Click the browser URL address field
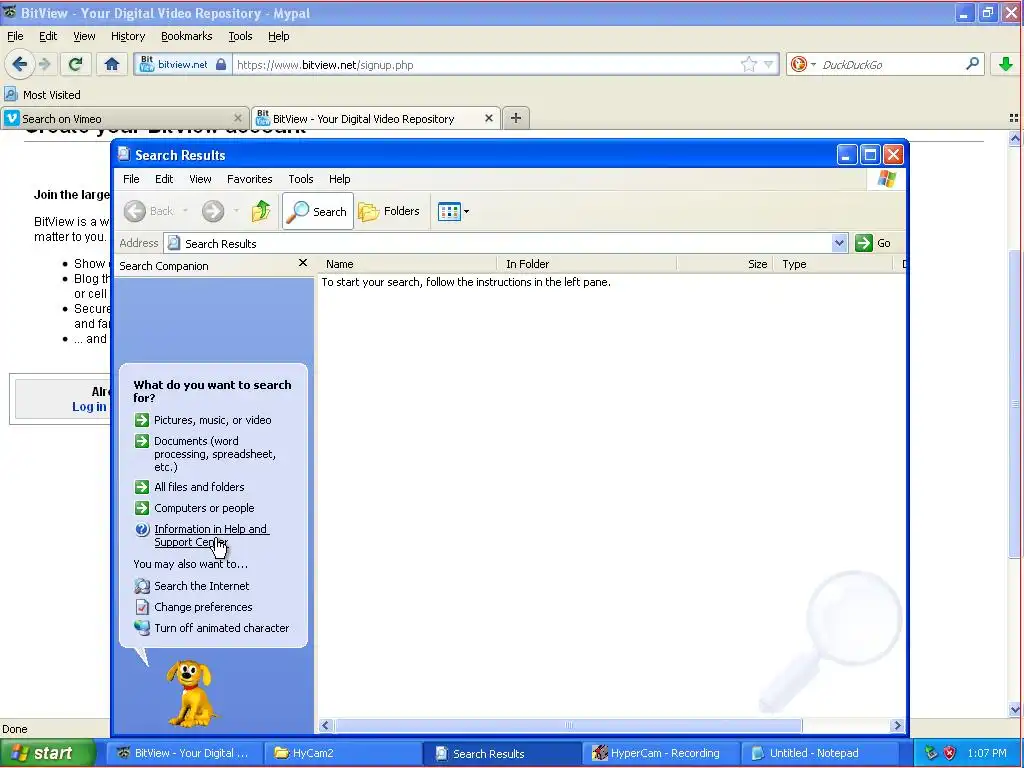 [487, 64]
